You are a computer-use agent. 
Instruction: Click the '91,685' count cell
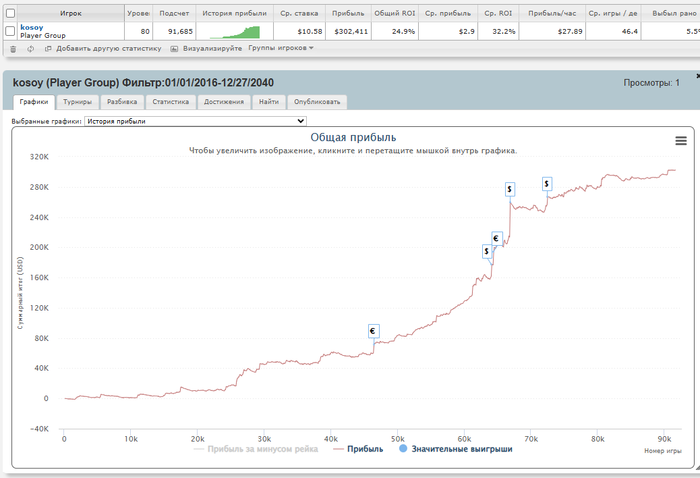[174, 31]
